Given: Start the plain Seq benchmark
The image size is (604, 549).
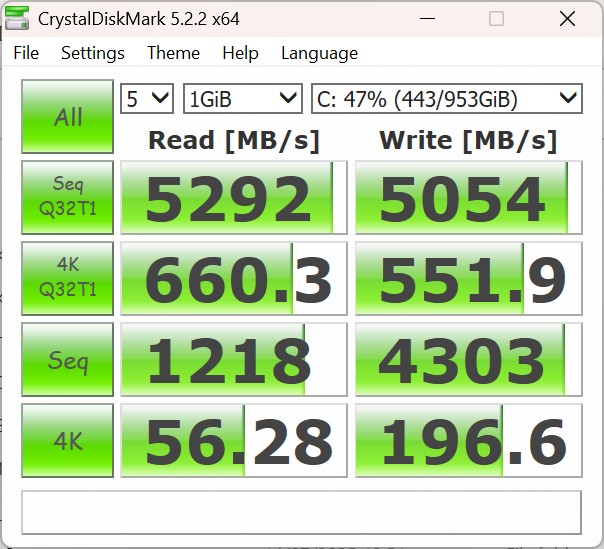Looking at the screenshot, I should point(67,359).
